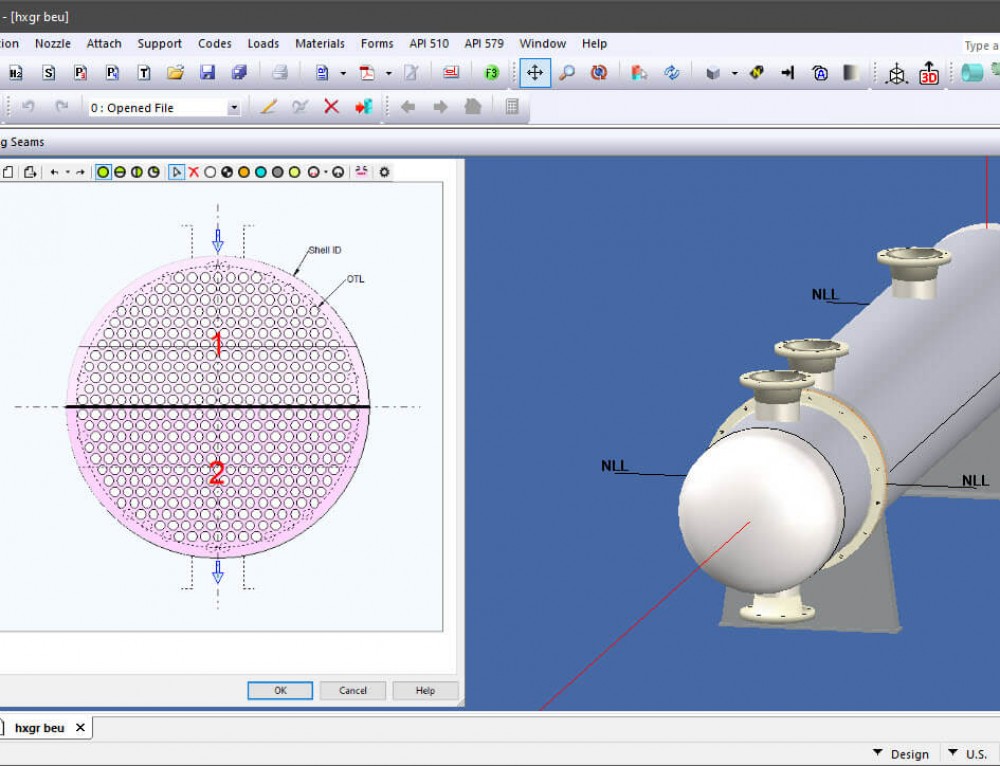The height and width of the screenshot is (766, 1000).
Task: Expand the PDF export dropdown arrow
Action: point(387,72)
